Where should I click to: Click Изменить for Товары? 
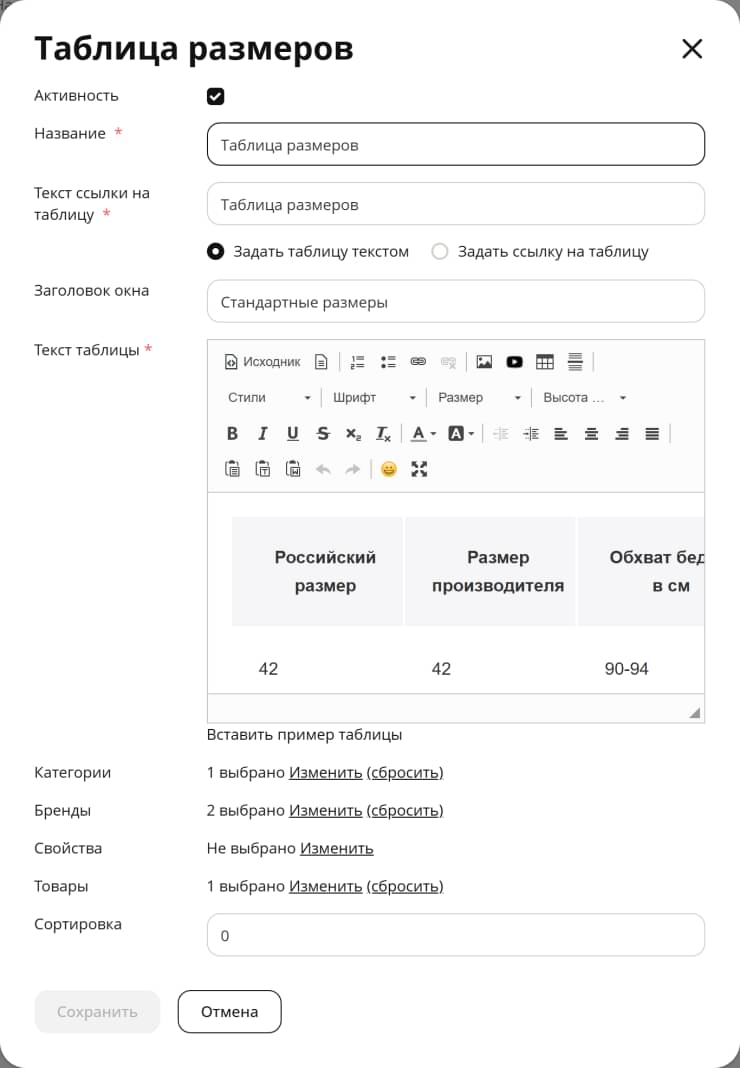click(x=325, y=886)
